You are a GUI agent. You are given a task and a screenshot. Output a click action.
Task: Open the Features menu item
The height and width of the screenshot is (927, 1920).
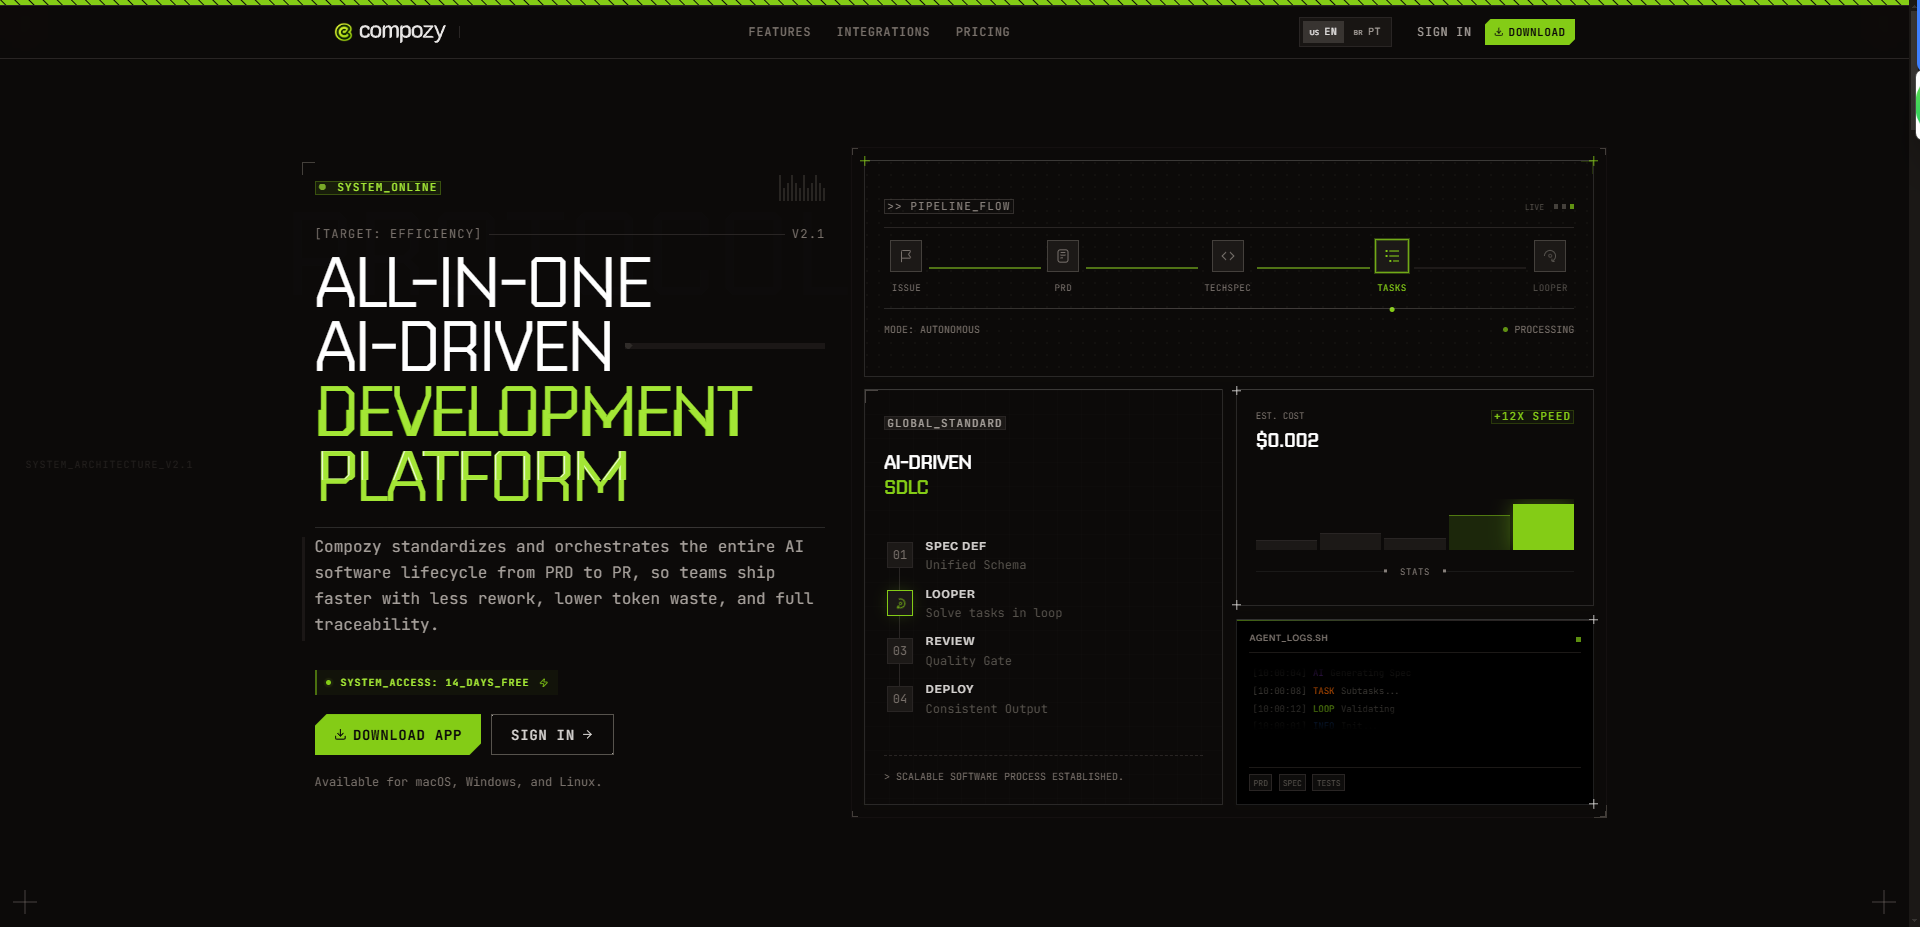pos(779,32)
